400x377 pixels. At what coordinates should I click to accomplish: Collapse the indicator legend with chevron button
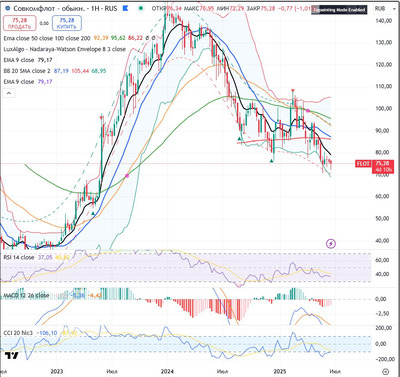click(x=9, y=93)
